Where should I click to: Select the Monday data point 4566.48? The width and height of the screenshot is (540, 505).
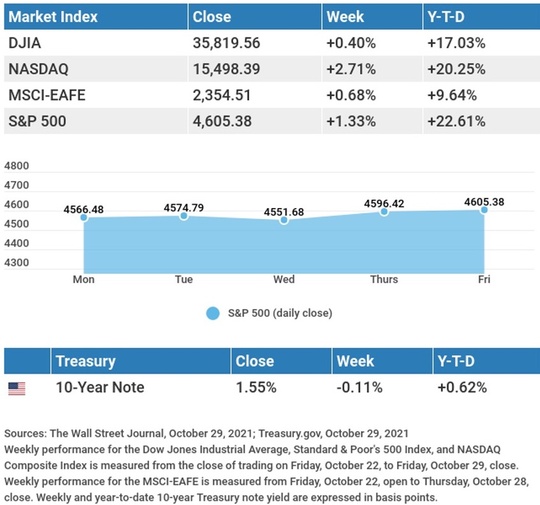tap(84, 217)
